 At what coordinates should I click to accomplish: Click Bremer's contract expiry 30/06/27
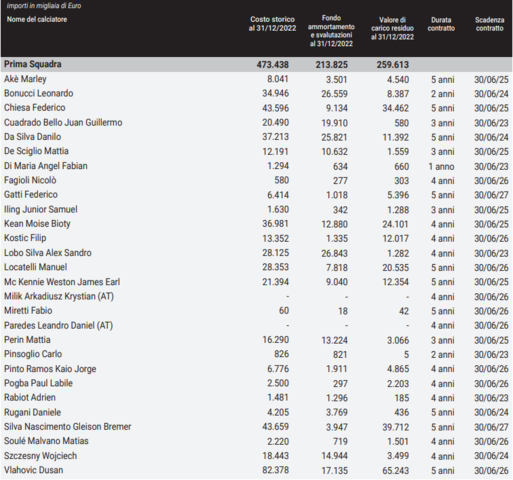[x=491, y=427]
